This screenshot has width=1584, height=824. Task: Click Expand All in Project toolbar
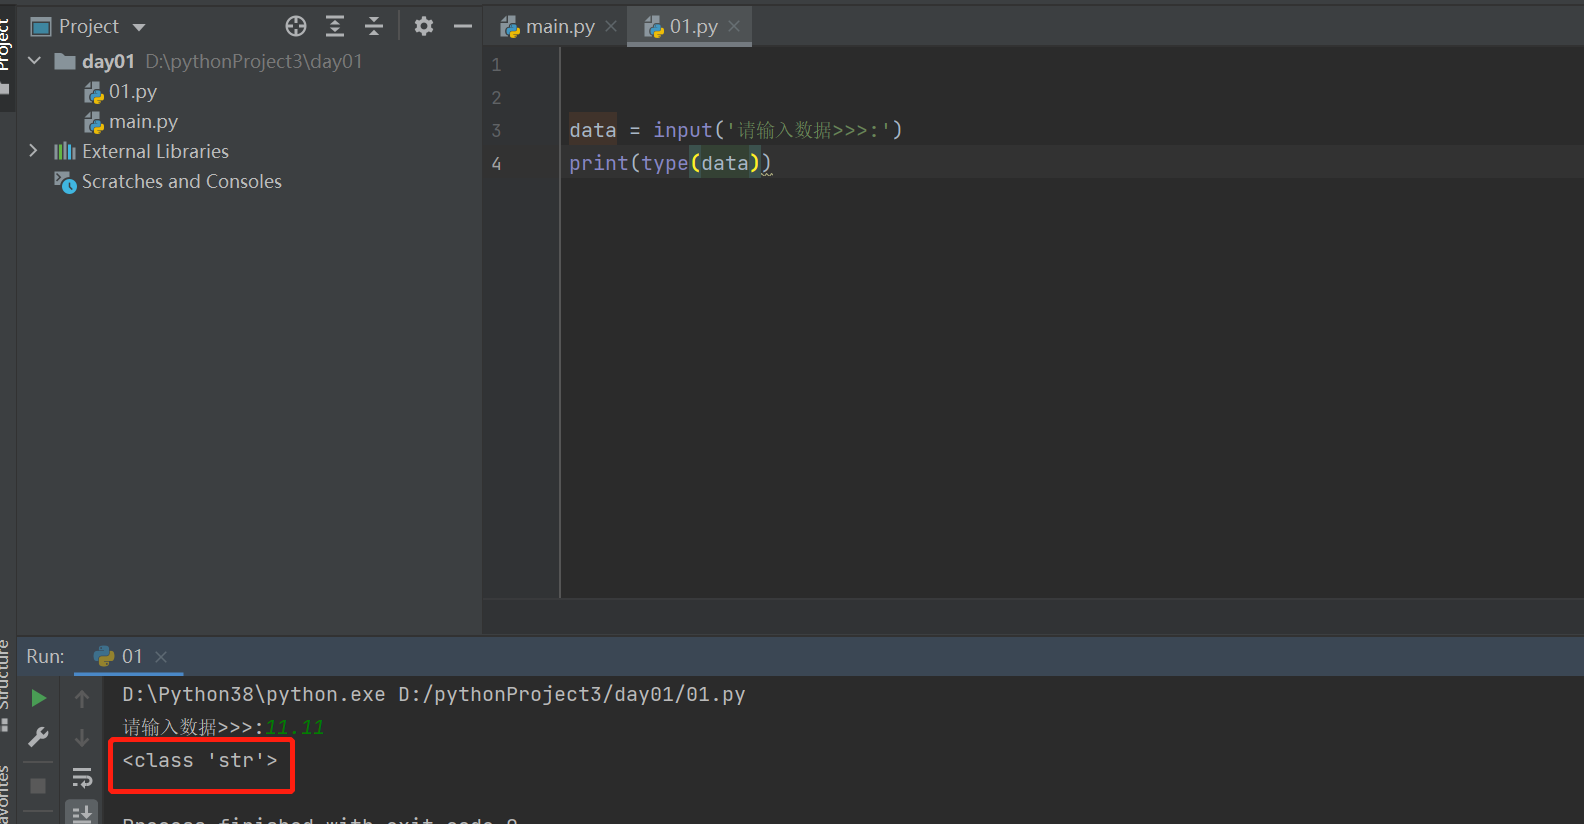(335, 26)
